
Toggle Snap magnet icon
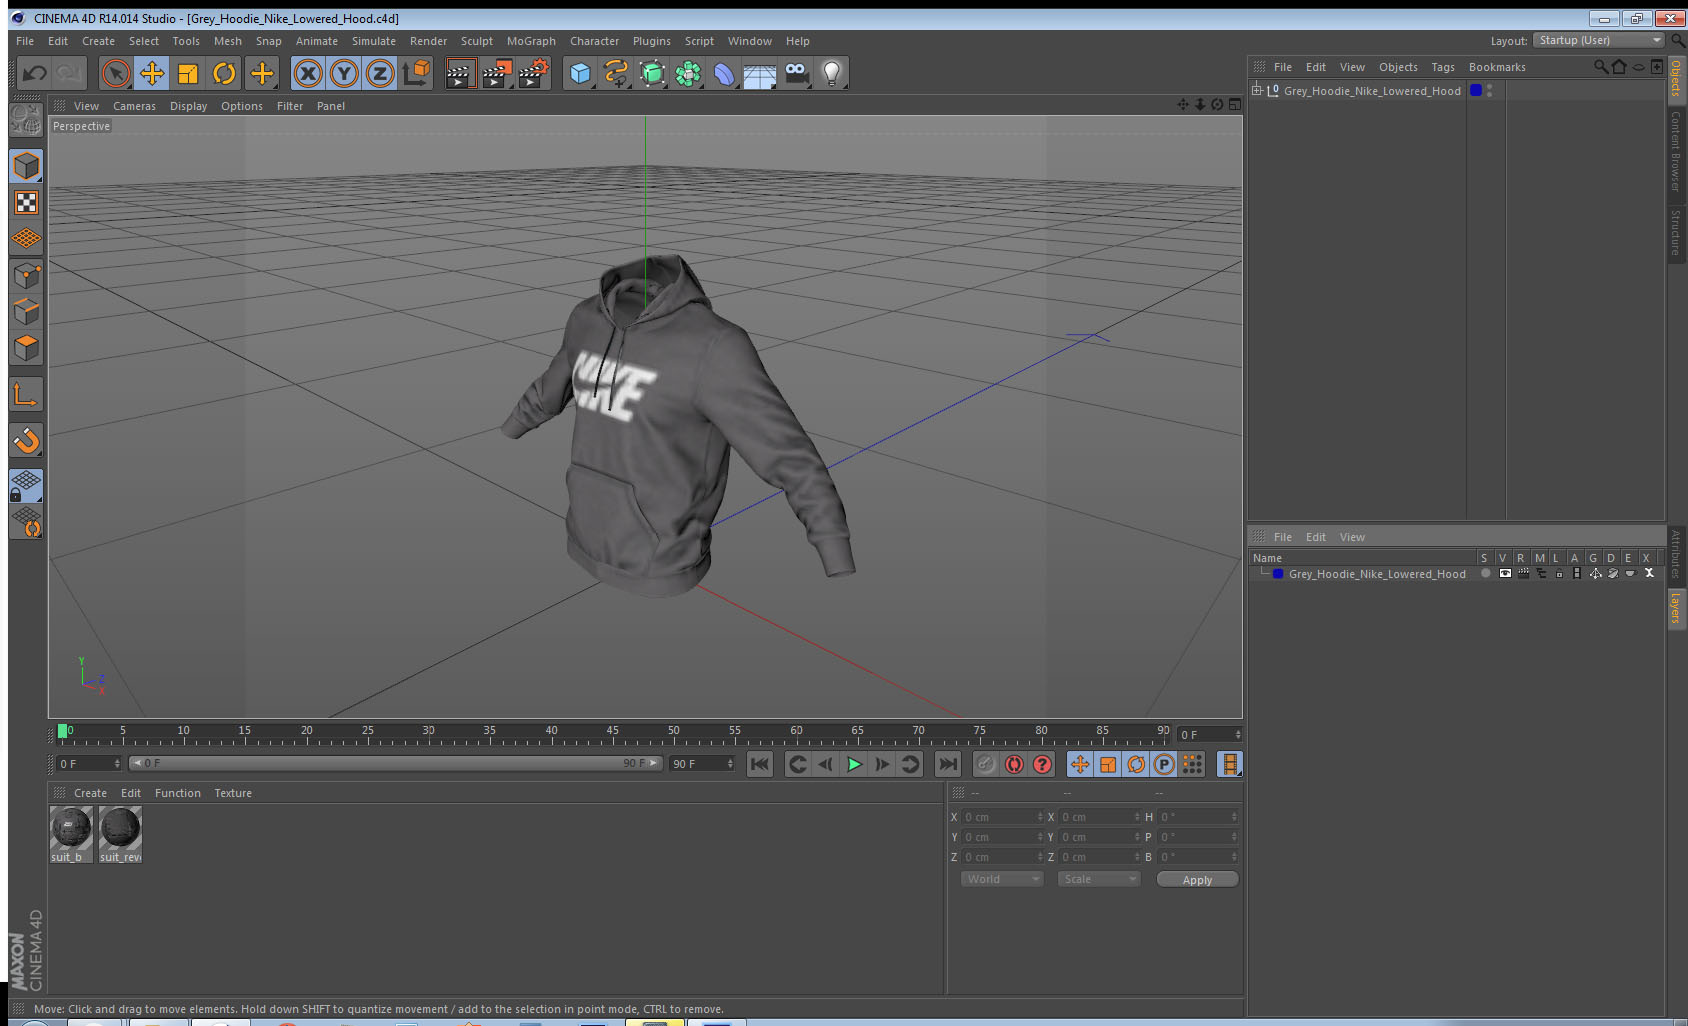coord(26,440)
